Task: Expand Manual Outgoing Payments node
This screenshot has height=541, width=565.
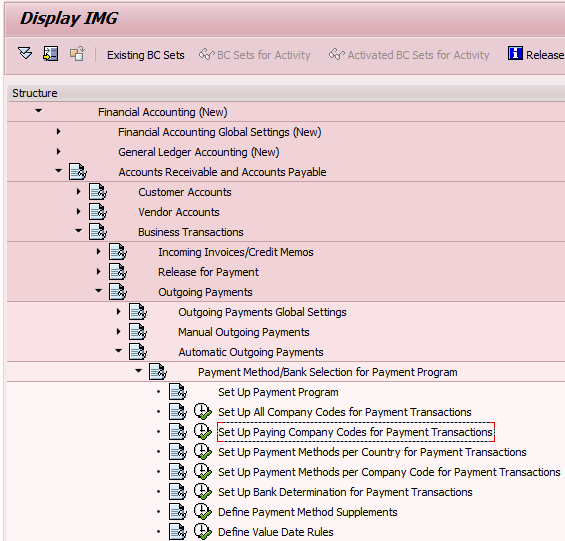Action: (x=119, y=331)
